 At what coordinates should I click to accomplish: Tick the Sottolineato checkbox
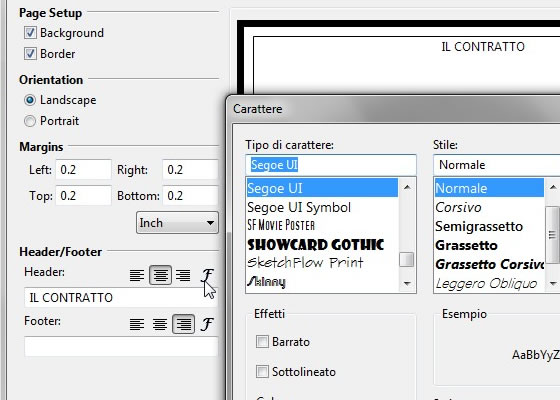point(262,371)
